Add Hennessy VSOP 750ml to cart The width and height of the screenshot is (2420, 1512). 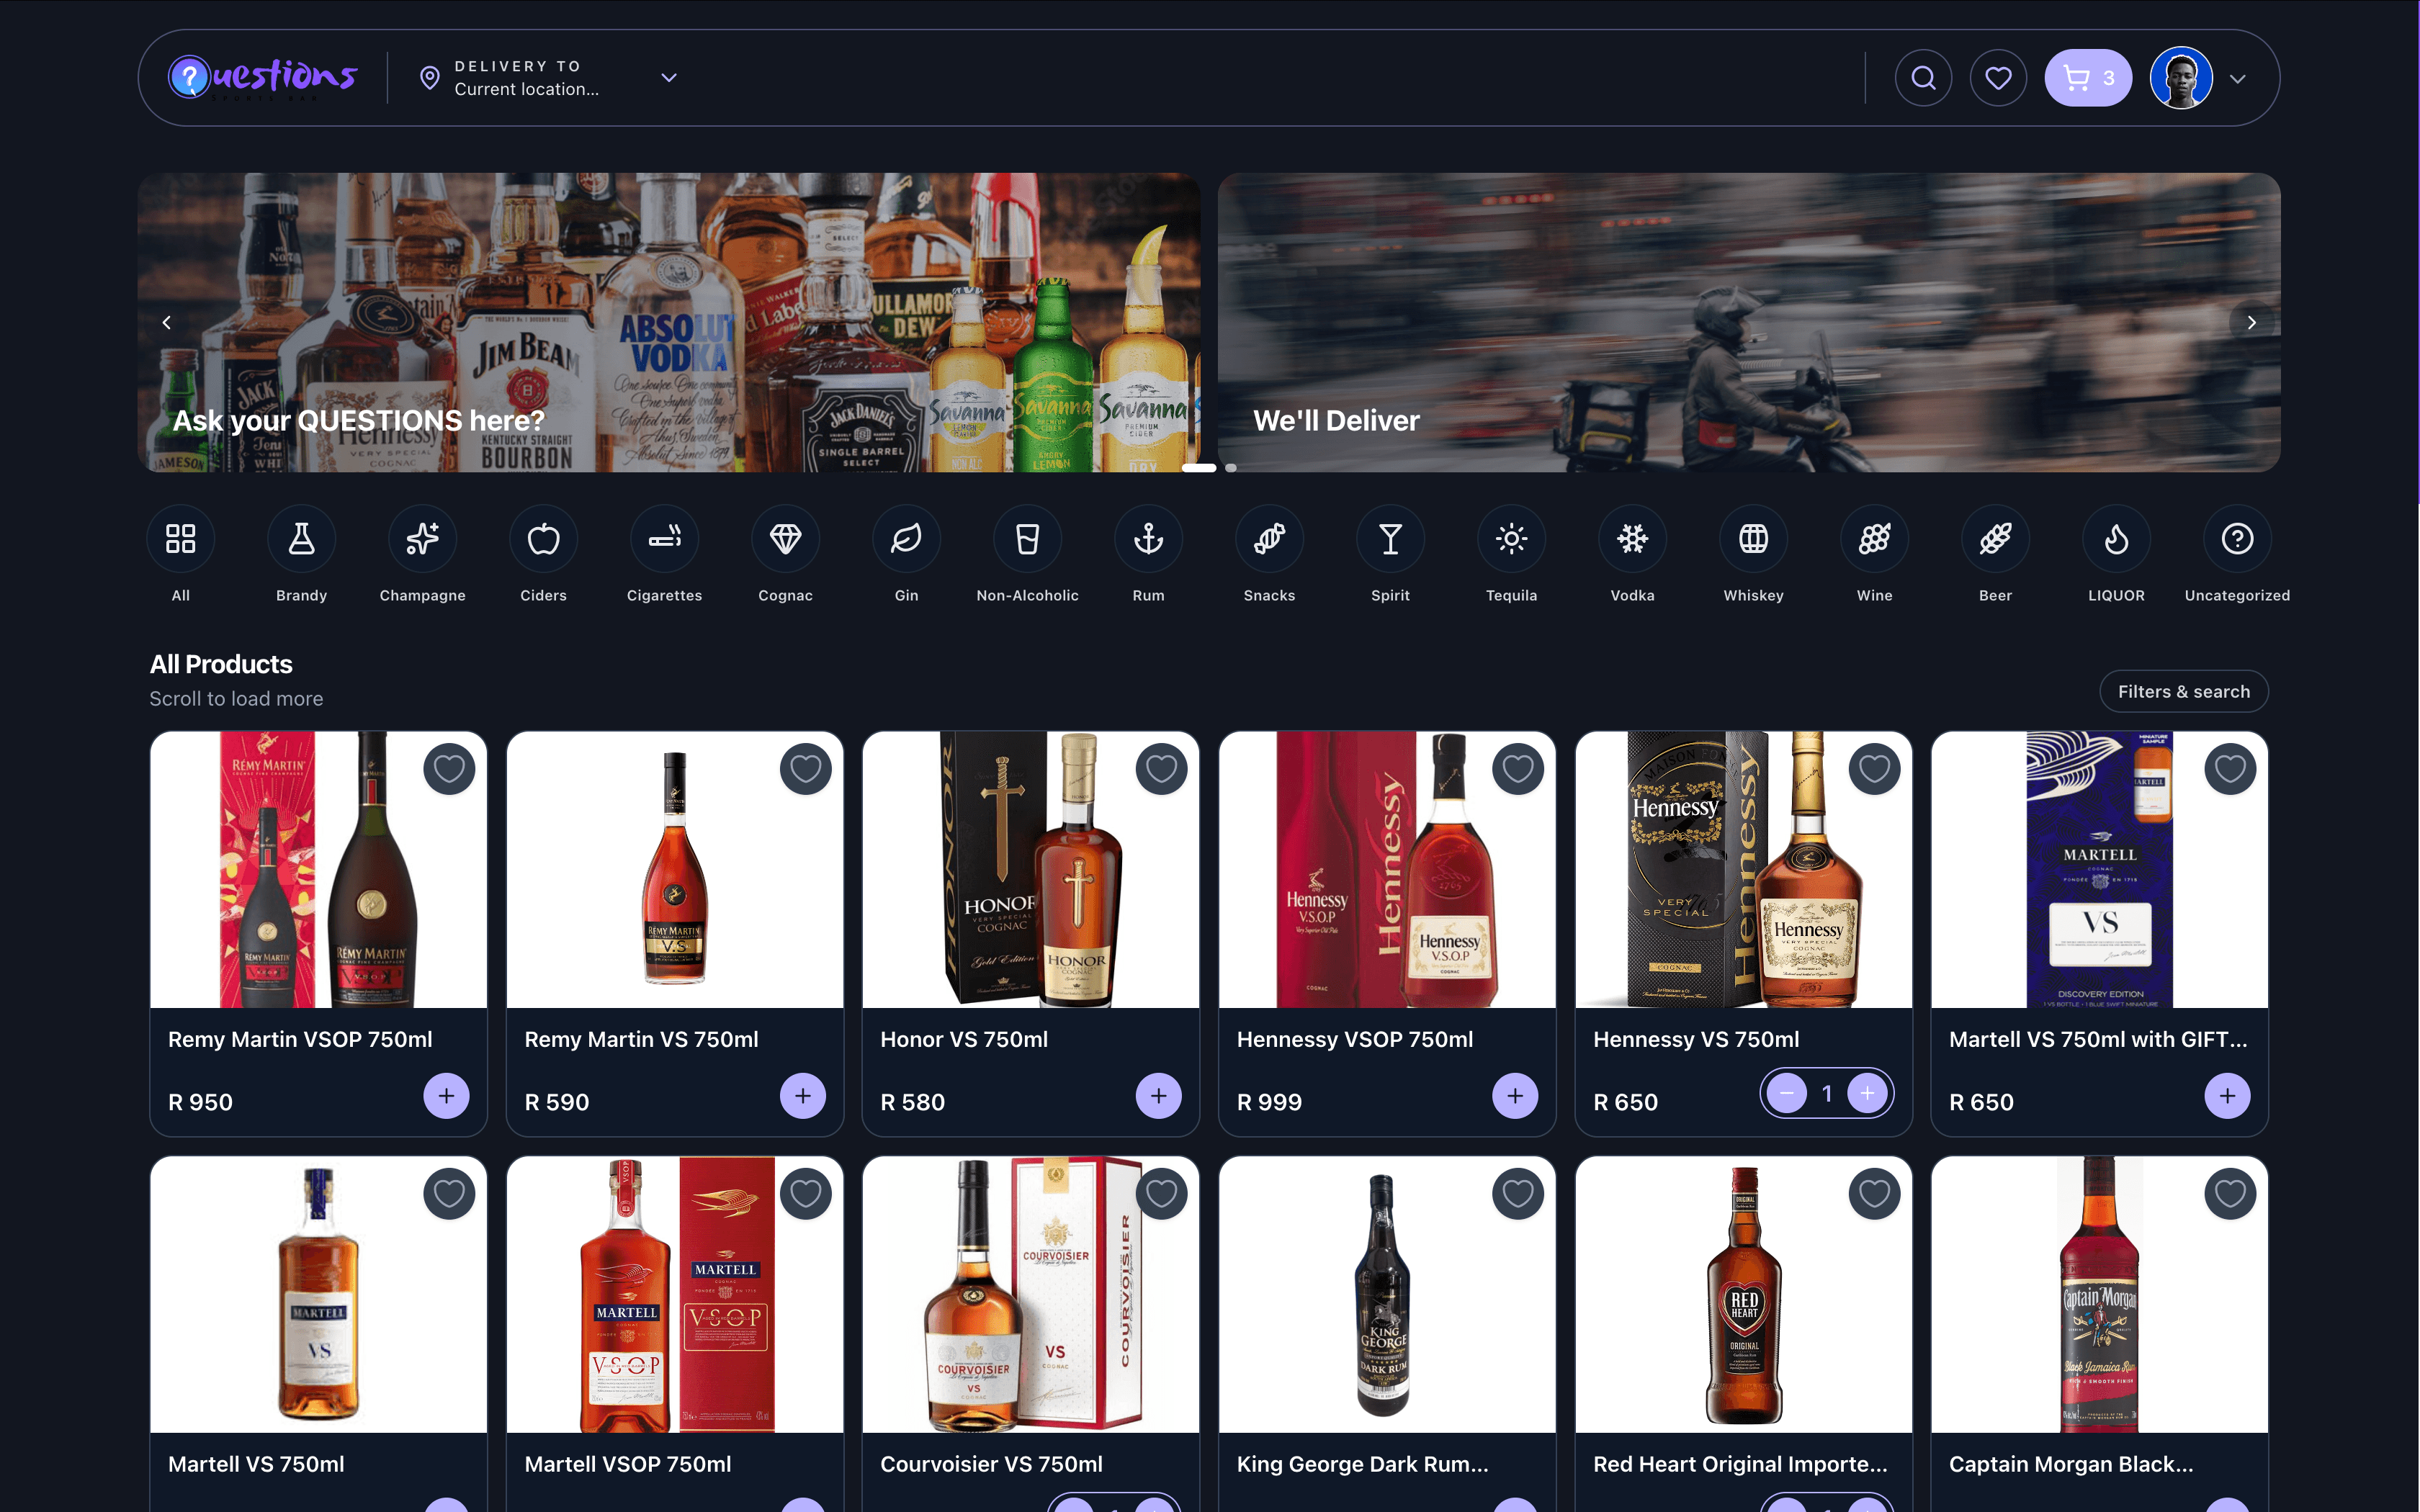click(x=1515, y=1096)
